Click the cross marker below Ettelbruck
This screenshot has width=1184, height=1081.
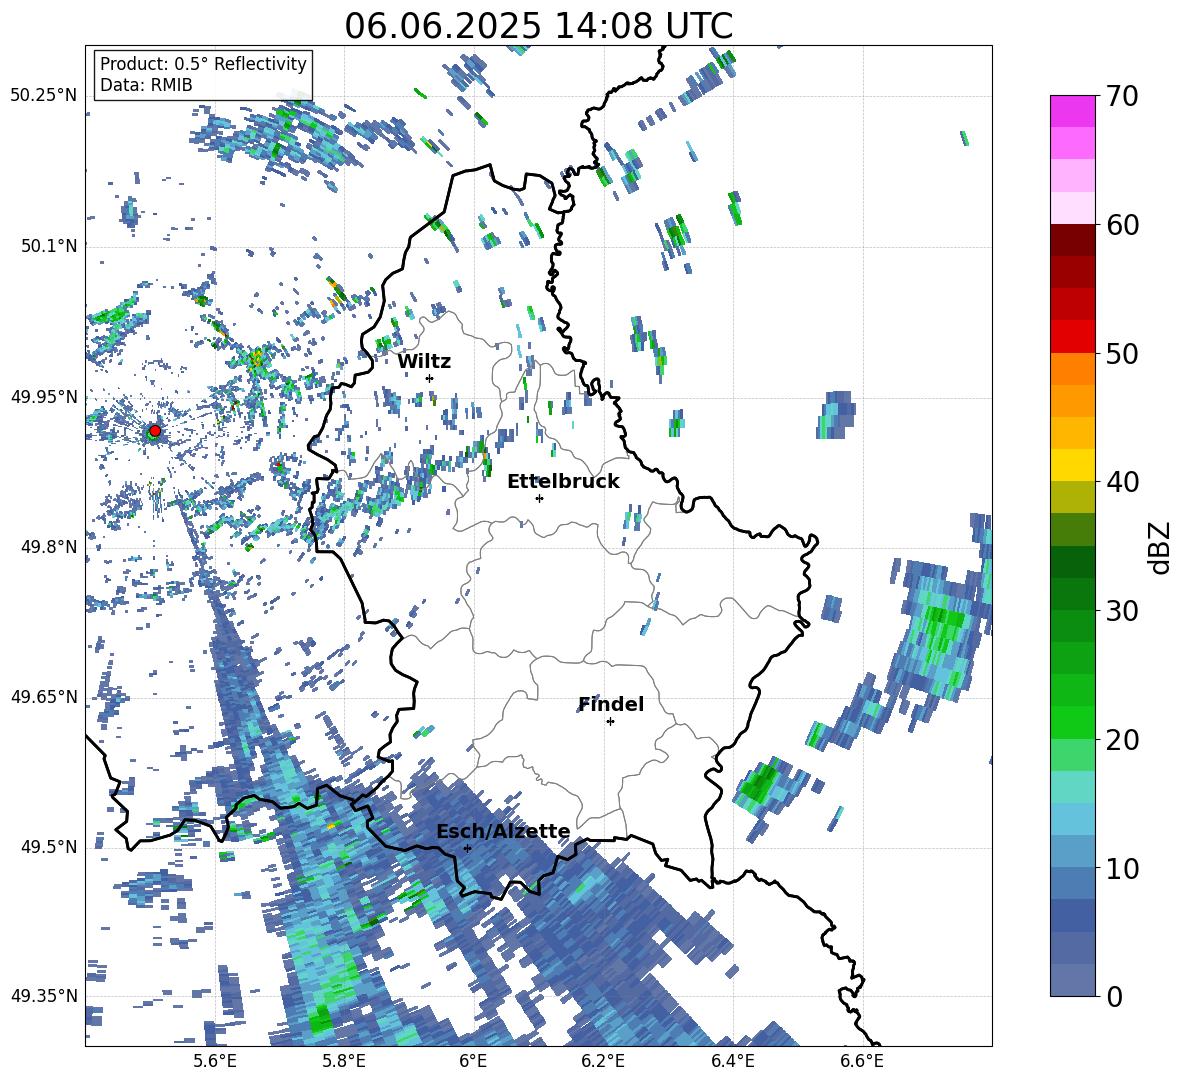point(539,498)
